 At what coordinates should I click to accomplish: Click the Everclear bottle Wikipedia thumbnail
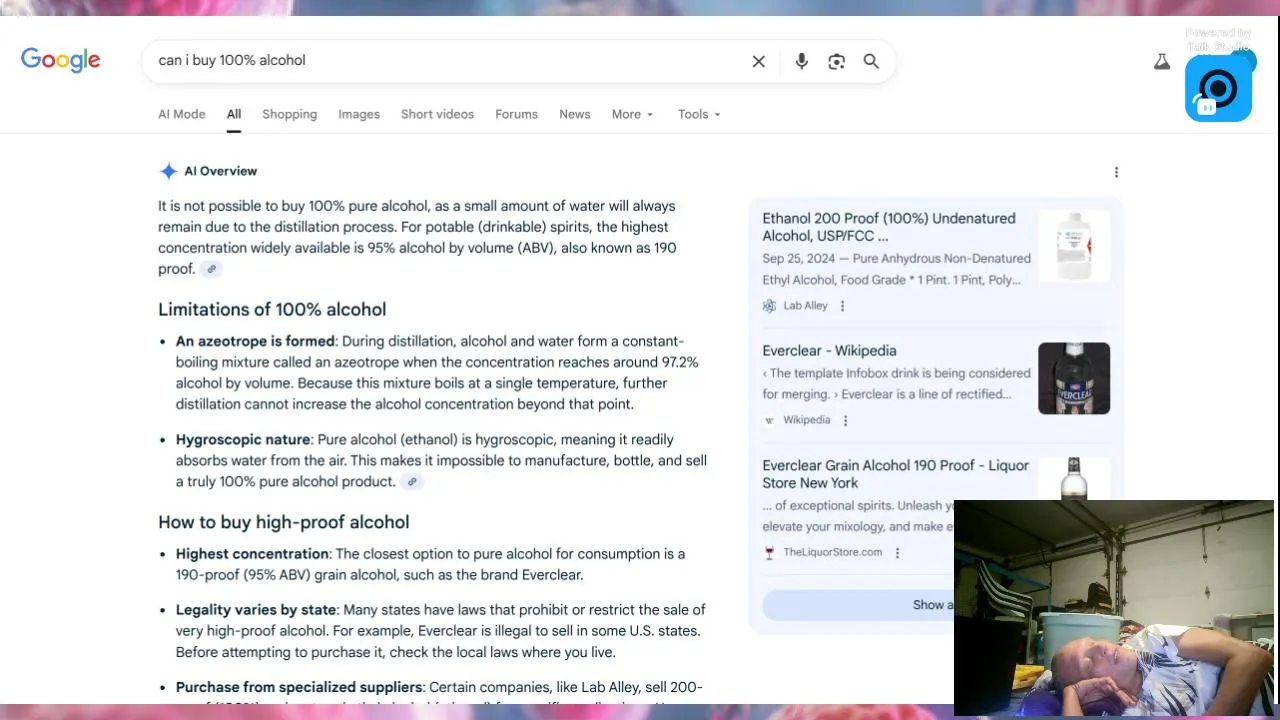[x=1074, y=378]
